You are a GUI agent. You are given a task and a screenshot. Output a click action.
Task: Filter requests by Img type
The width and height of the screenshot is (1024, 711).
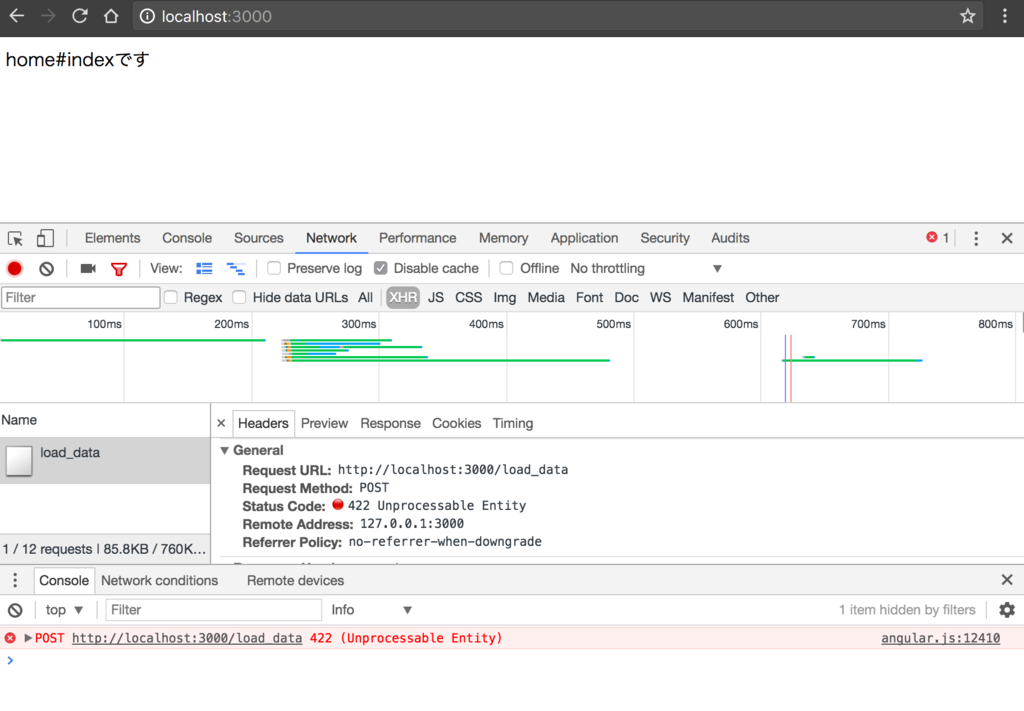(504, 298)
